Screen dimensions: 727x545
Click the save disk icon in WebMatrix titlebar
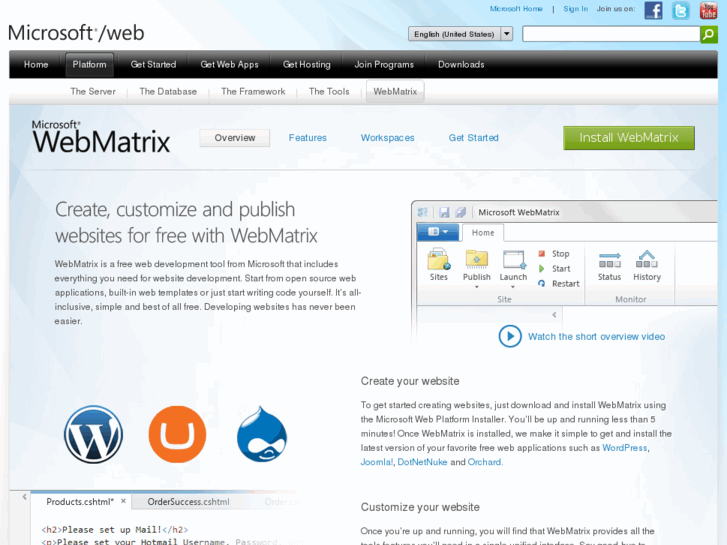click(x=444, y=212)
